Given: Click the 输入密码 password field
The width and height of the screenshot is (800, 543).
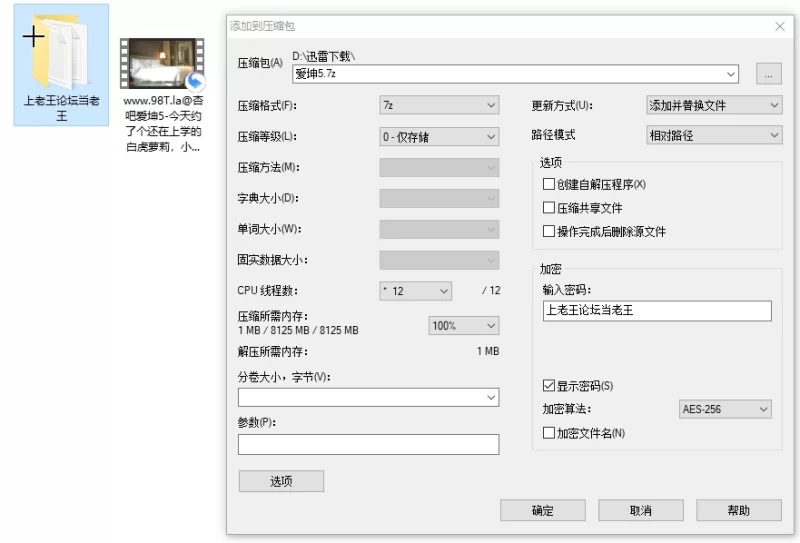Looking at the screenshot, I should (x=656, y=311).
